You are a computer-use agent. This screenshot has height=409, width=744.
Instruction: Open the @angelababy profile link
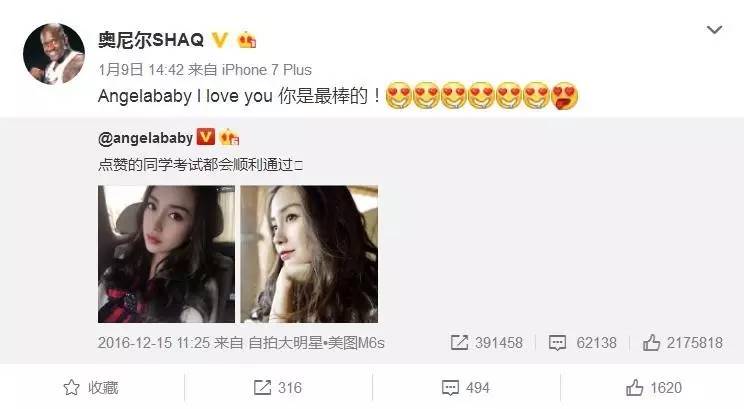[x=145, y=138]
